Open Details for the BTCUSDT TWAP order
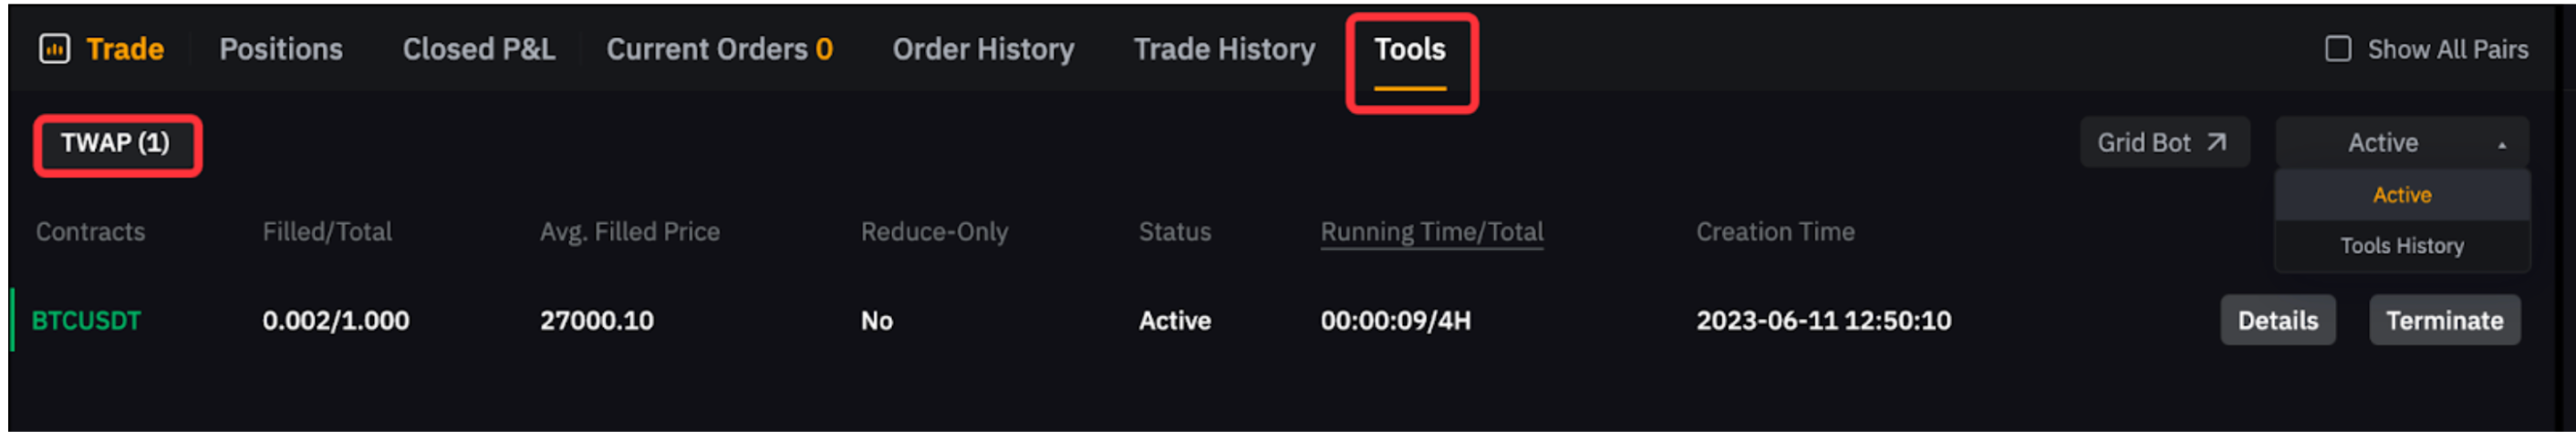This screenshot has width=2576, height=432. [x=2277, y=320]
